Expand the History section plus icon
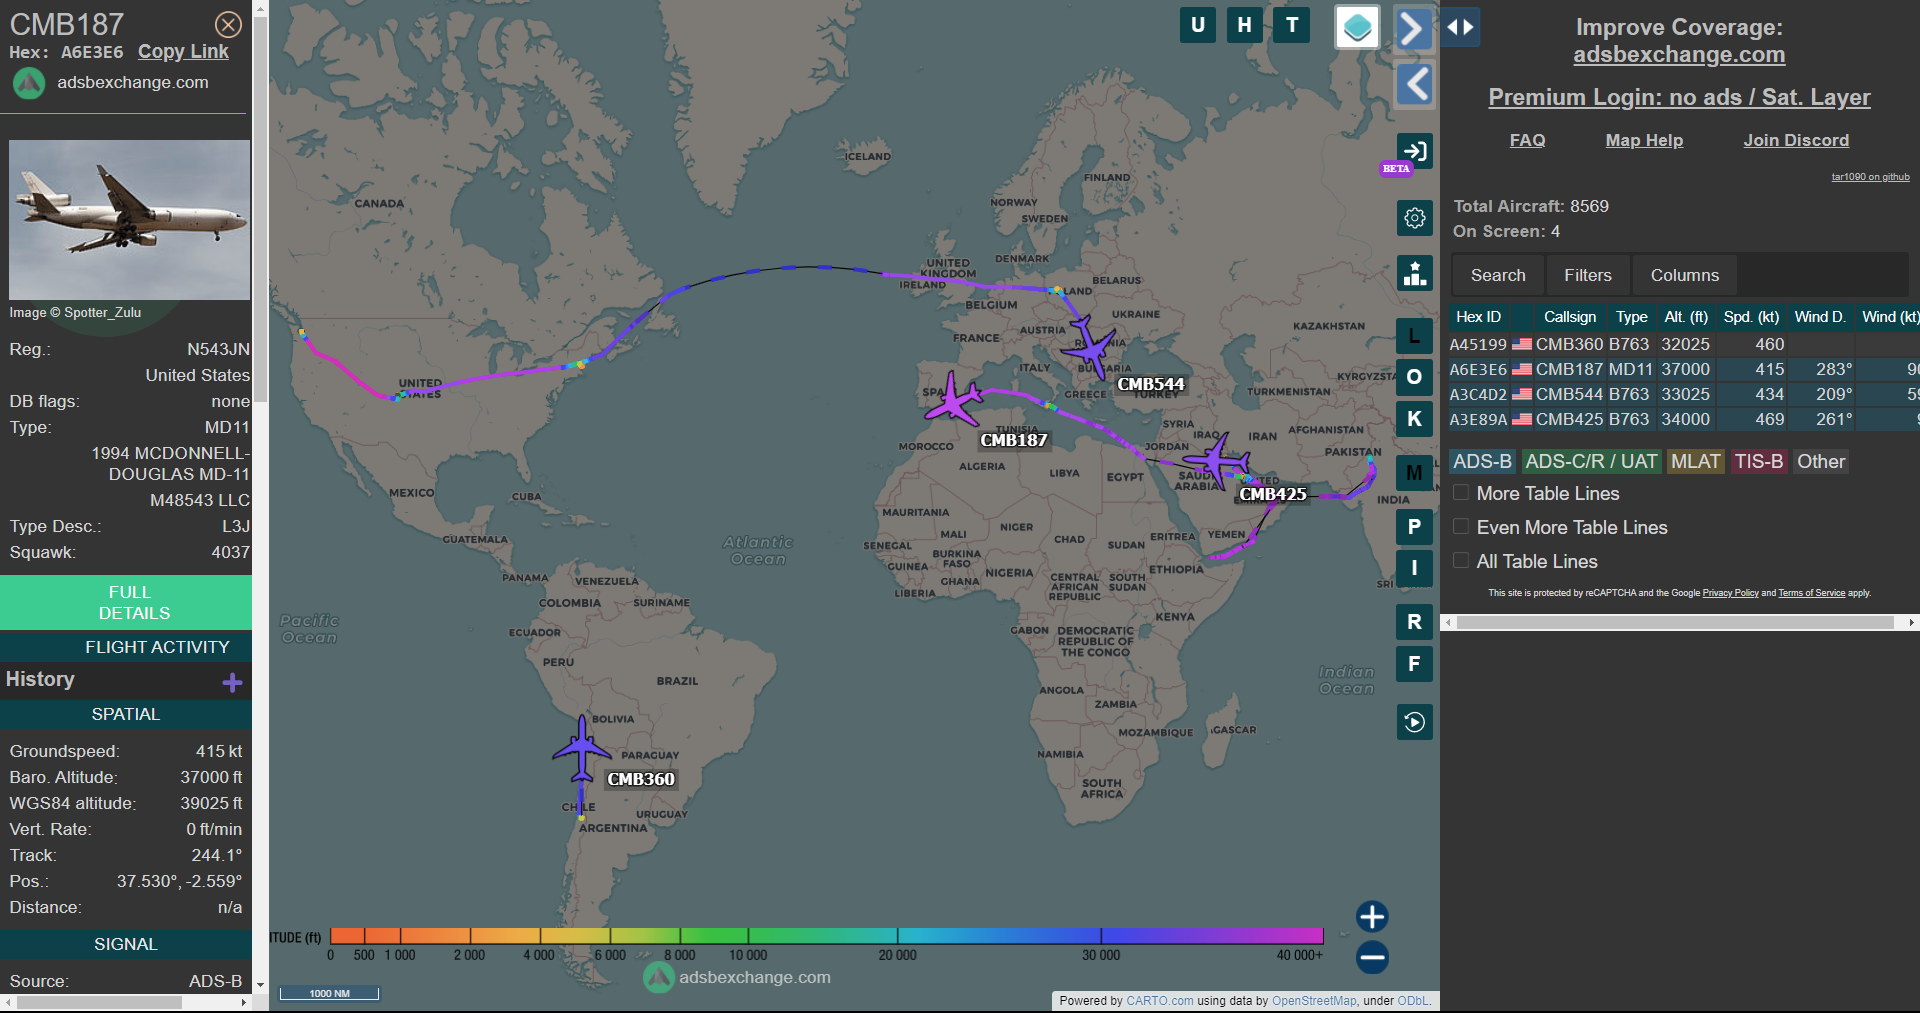 point(232,682)
